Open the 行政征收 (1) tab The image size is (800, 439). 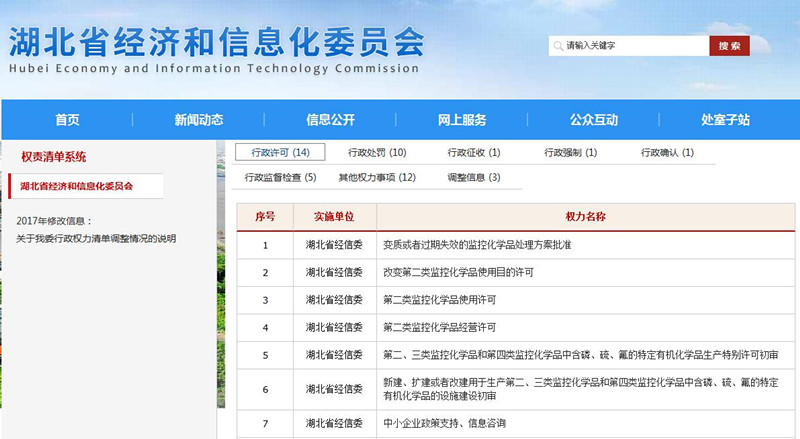(x=474, y=153)
